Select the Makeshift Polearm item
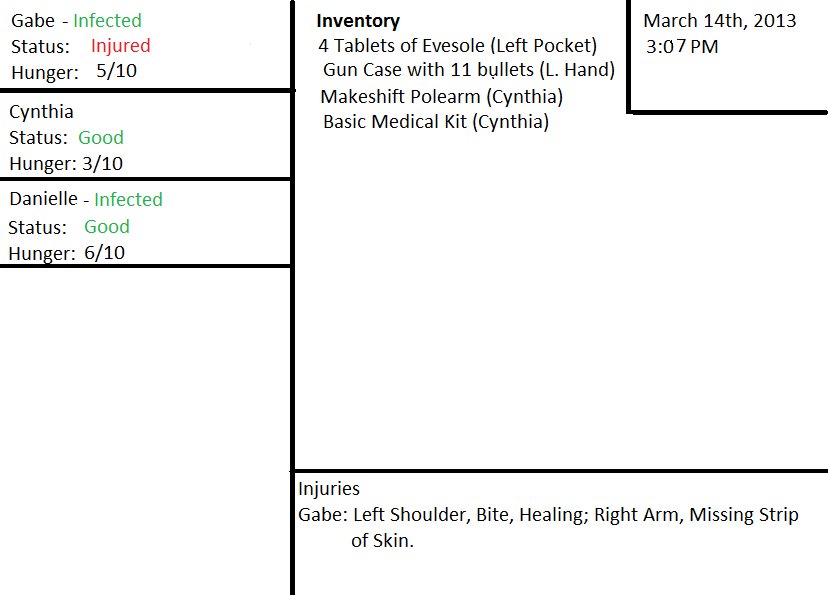The height and width of the screenshot is (595, 828). click(441, 97)
